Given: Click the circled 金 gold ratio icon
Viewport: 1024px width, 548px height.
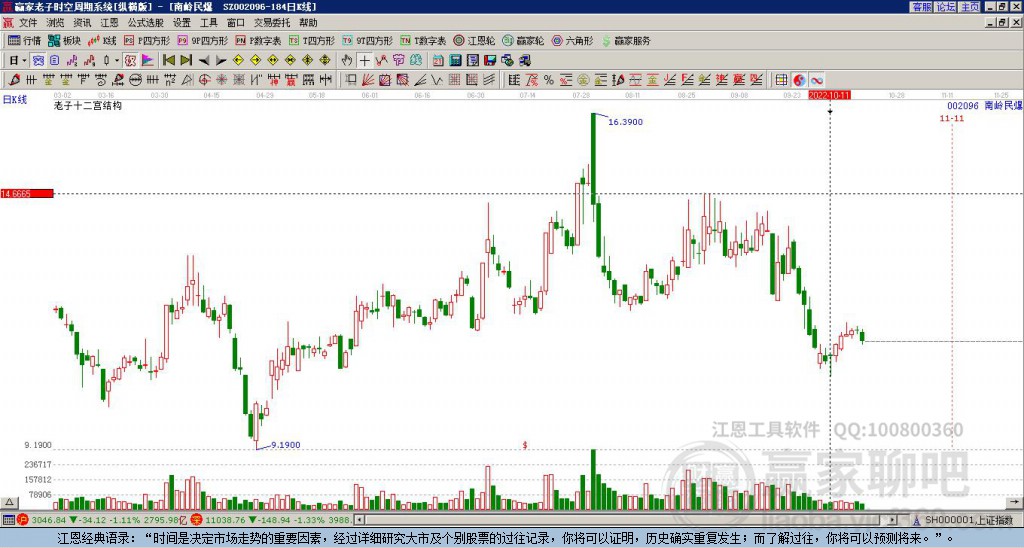Looking at the screenshot, I should 583,80.
